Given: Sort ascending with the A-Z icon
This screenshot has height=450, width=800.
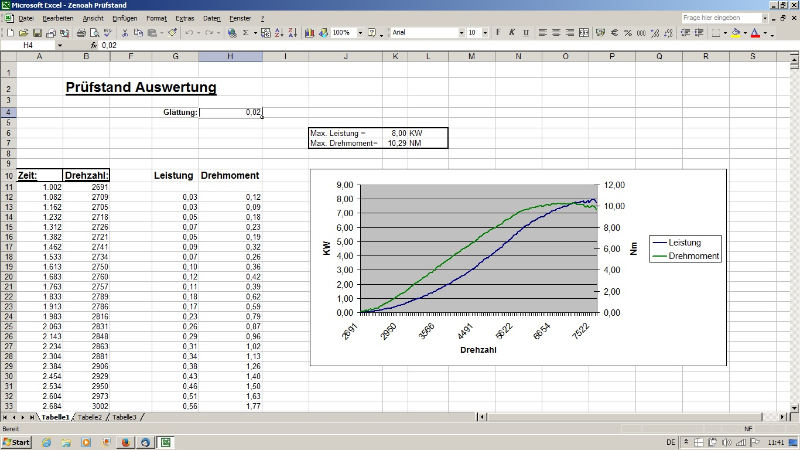Looking at the screenshot, I should coord(268,33).
